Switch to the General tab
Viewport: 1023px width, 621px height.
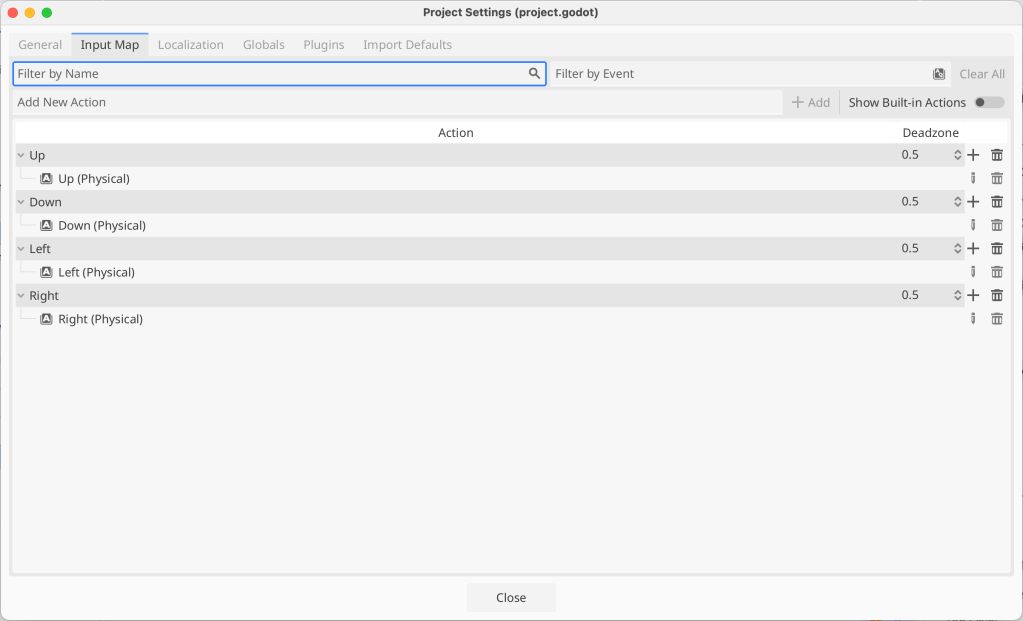point(40,45)
